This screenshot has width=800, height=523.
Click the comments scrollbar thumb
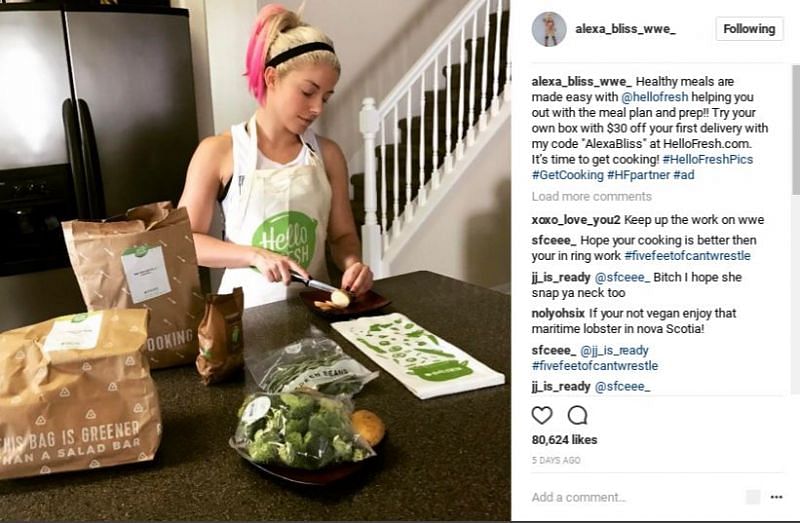[795, 130]
